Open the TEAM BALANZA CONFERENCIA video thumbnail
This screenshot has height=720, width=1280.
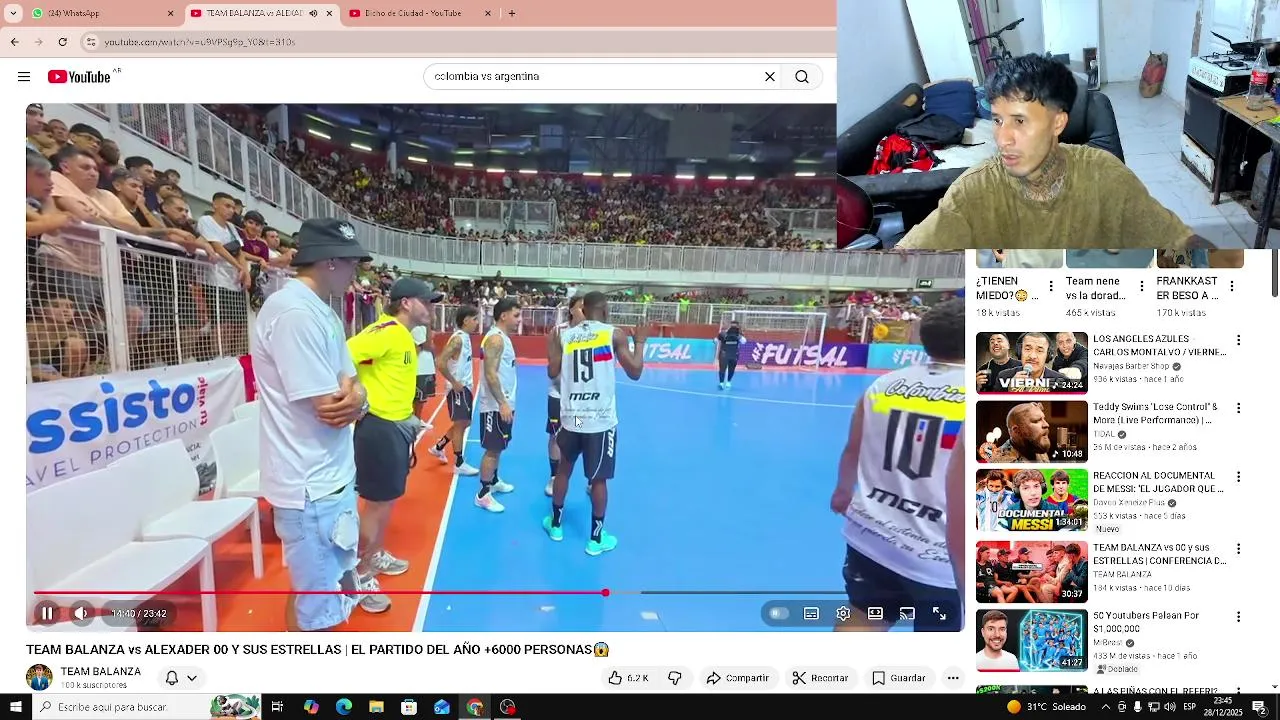point(1031,571)
